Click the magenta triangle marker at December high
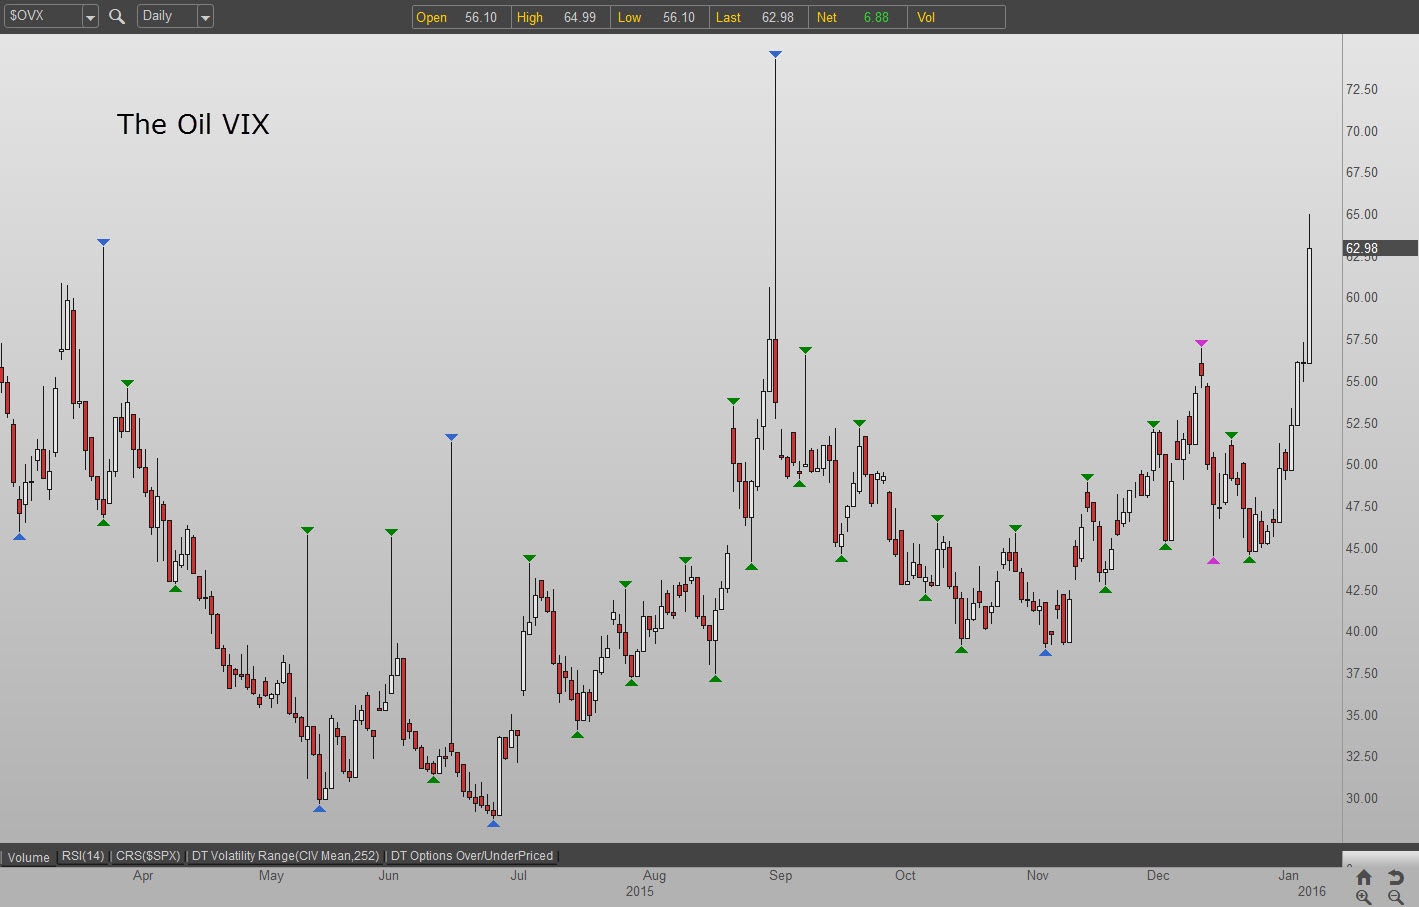This screenshot has height=907, width=1419. 1201,343
